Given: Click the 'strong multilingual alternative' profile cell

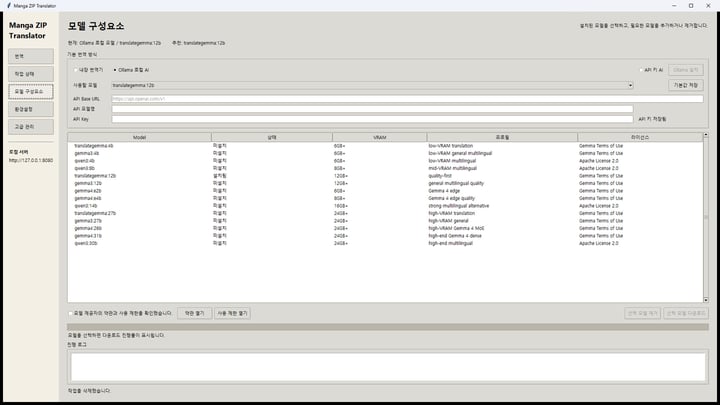Looking at the screenshot, I should (459, 206).
